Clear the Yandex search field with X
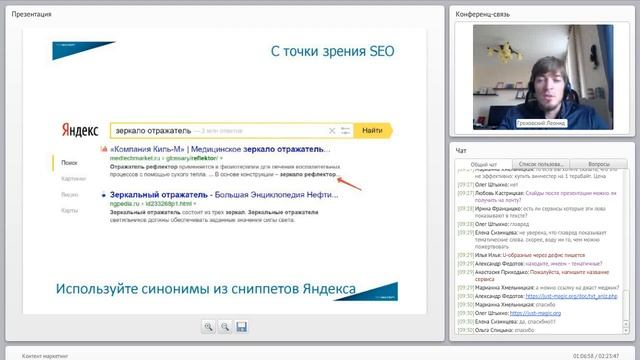 tap(332, 131)
